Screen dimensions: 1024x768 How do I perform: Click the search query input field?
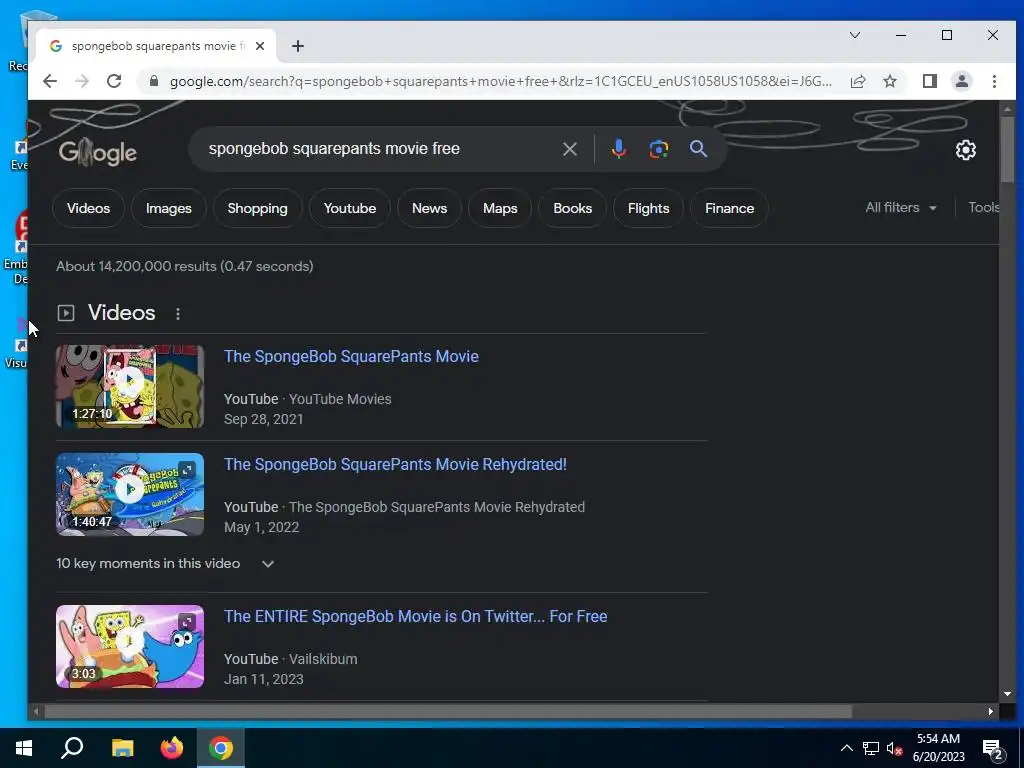(379, 149)
